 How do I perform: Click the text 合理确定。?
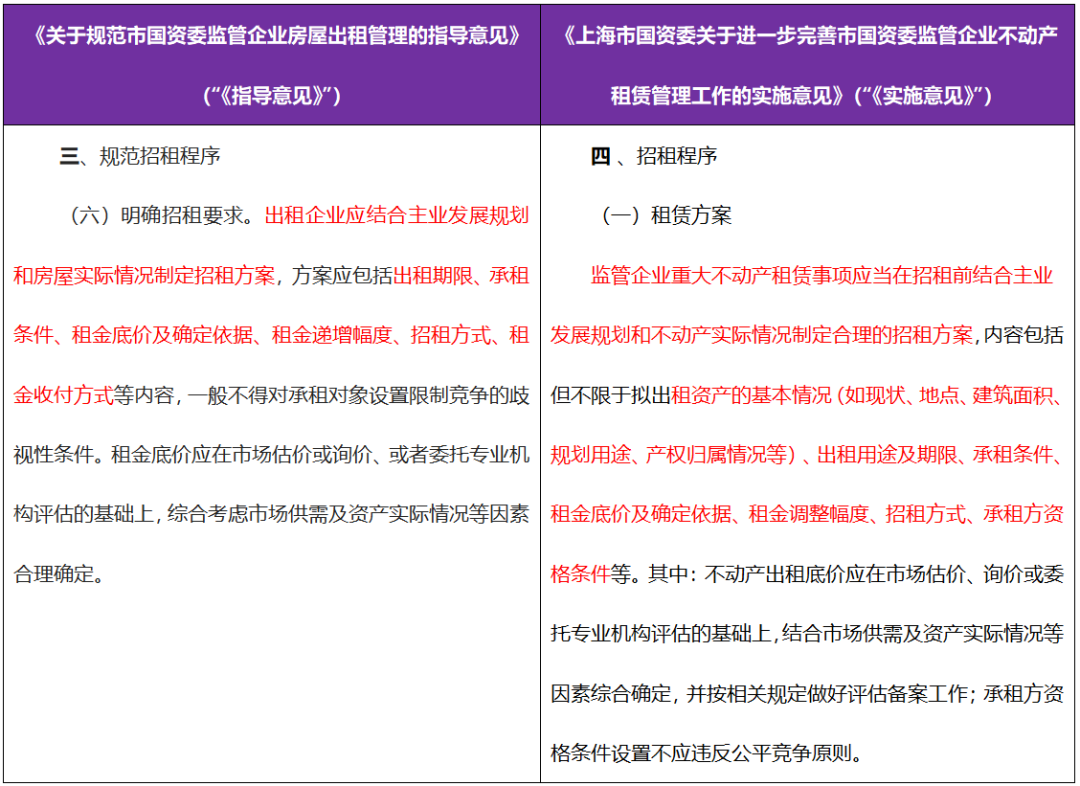pos(59,574)
